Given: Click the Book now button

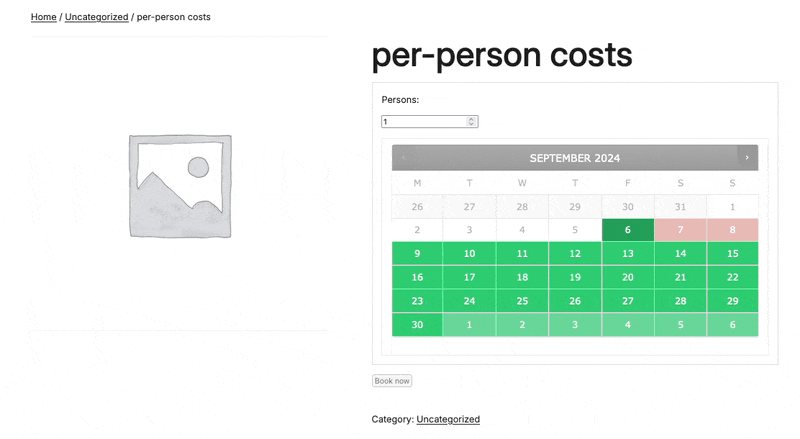Looking at the screenshot, I should [392, 381].
